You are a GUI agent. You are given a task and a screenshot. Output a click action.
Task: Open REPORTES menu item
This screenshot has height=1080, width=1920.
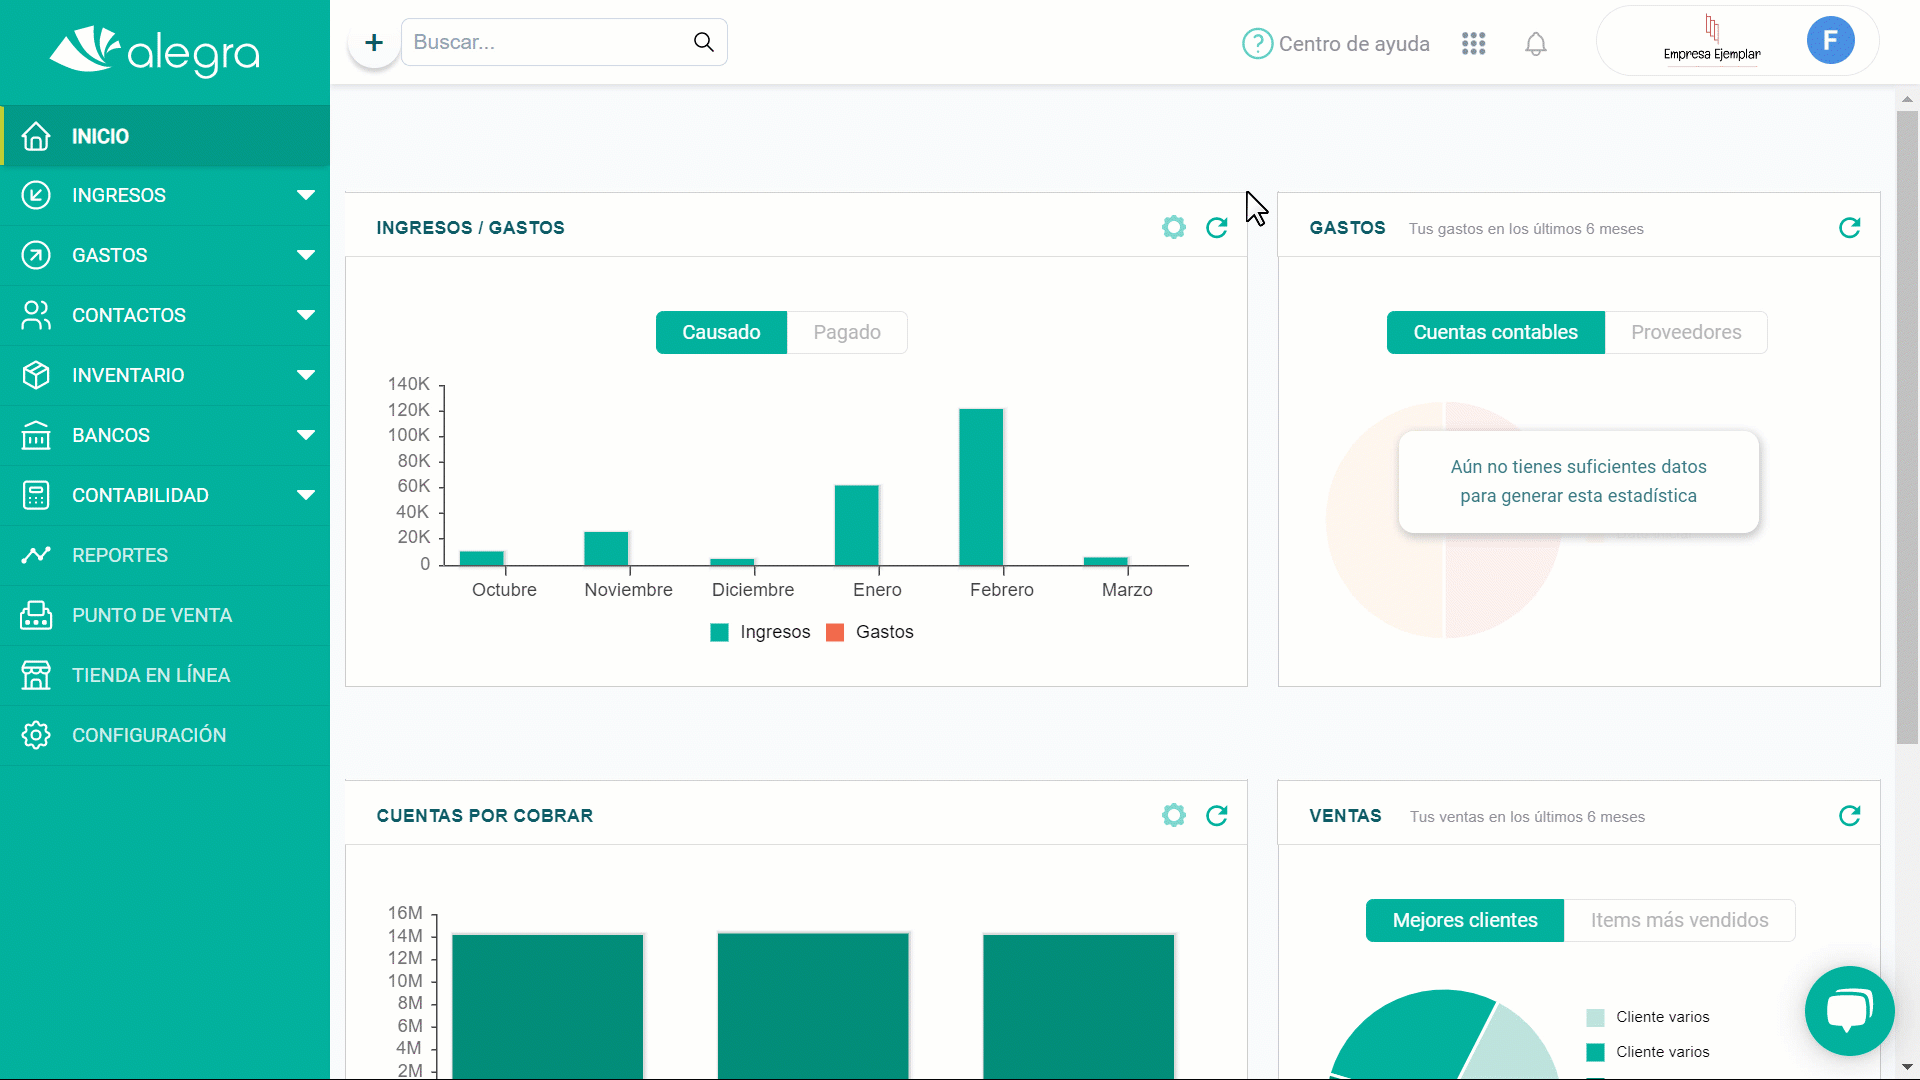[x=165, y=555]
